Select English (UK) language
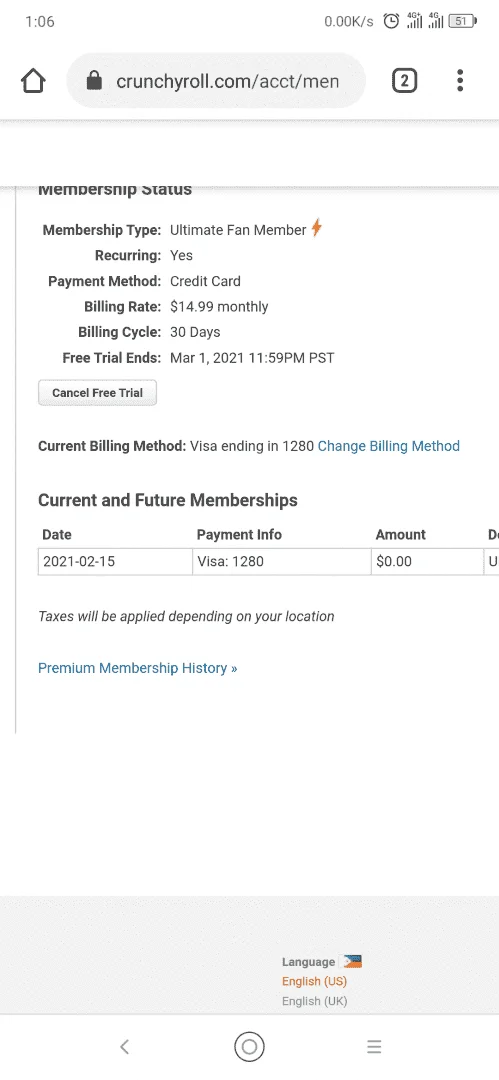 pos(314,1001)
